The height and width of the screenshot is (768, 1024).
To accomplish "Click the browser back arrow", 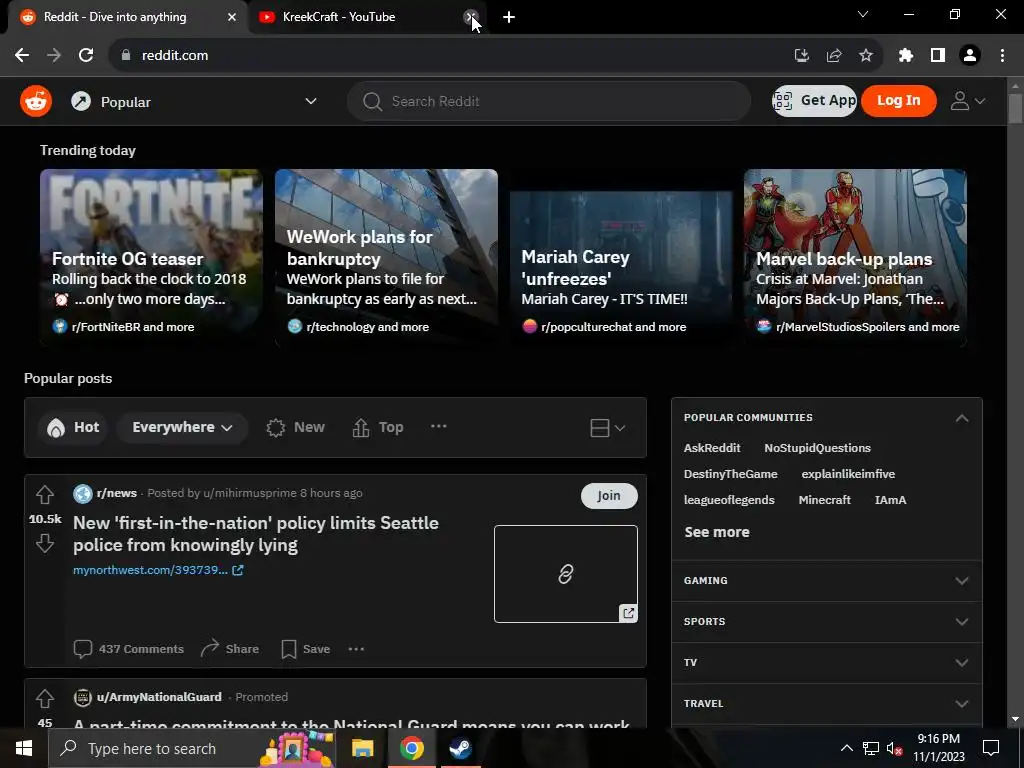I will tap(22, 56).
